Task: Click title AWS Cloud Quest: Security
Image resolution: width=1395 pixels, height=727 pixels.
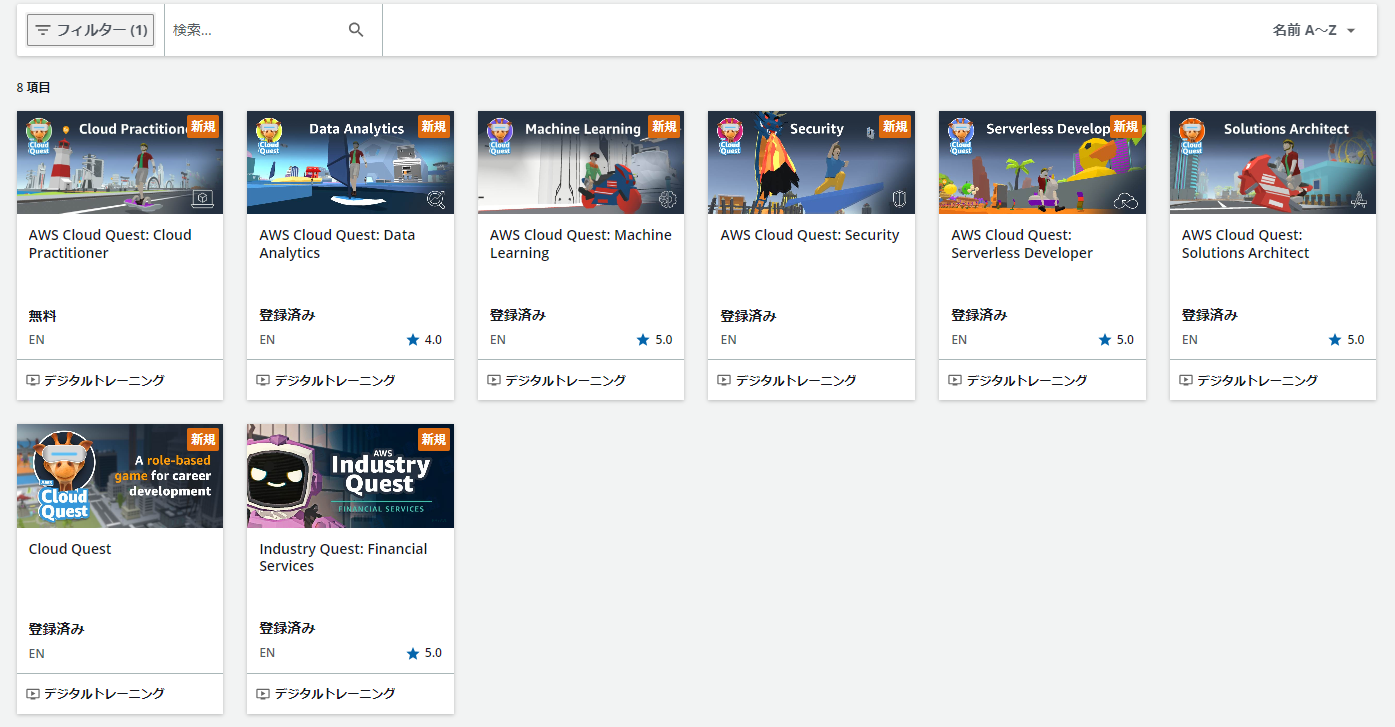Action: pyautogui.click(x=810, y=235)
